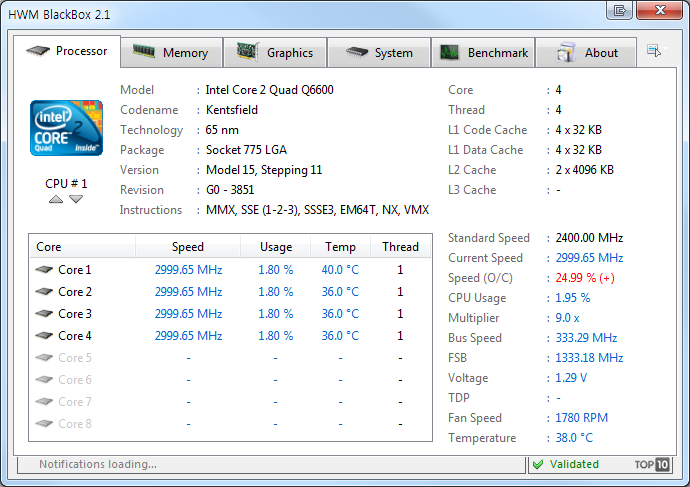Click the G0 - 3851 revision value

tap(230, 190)
